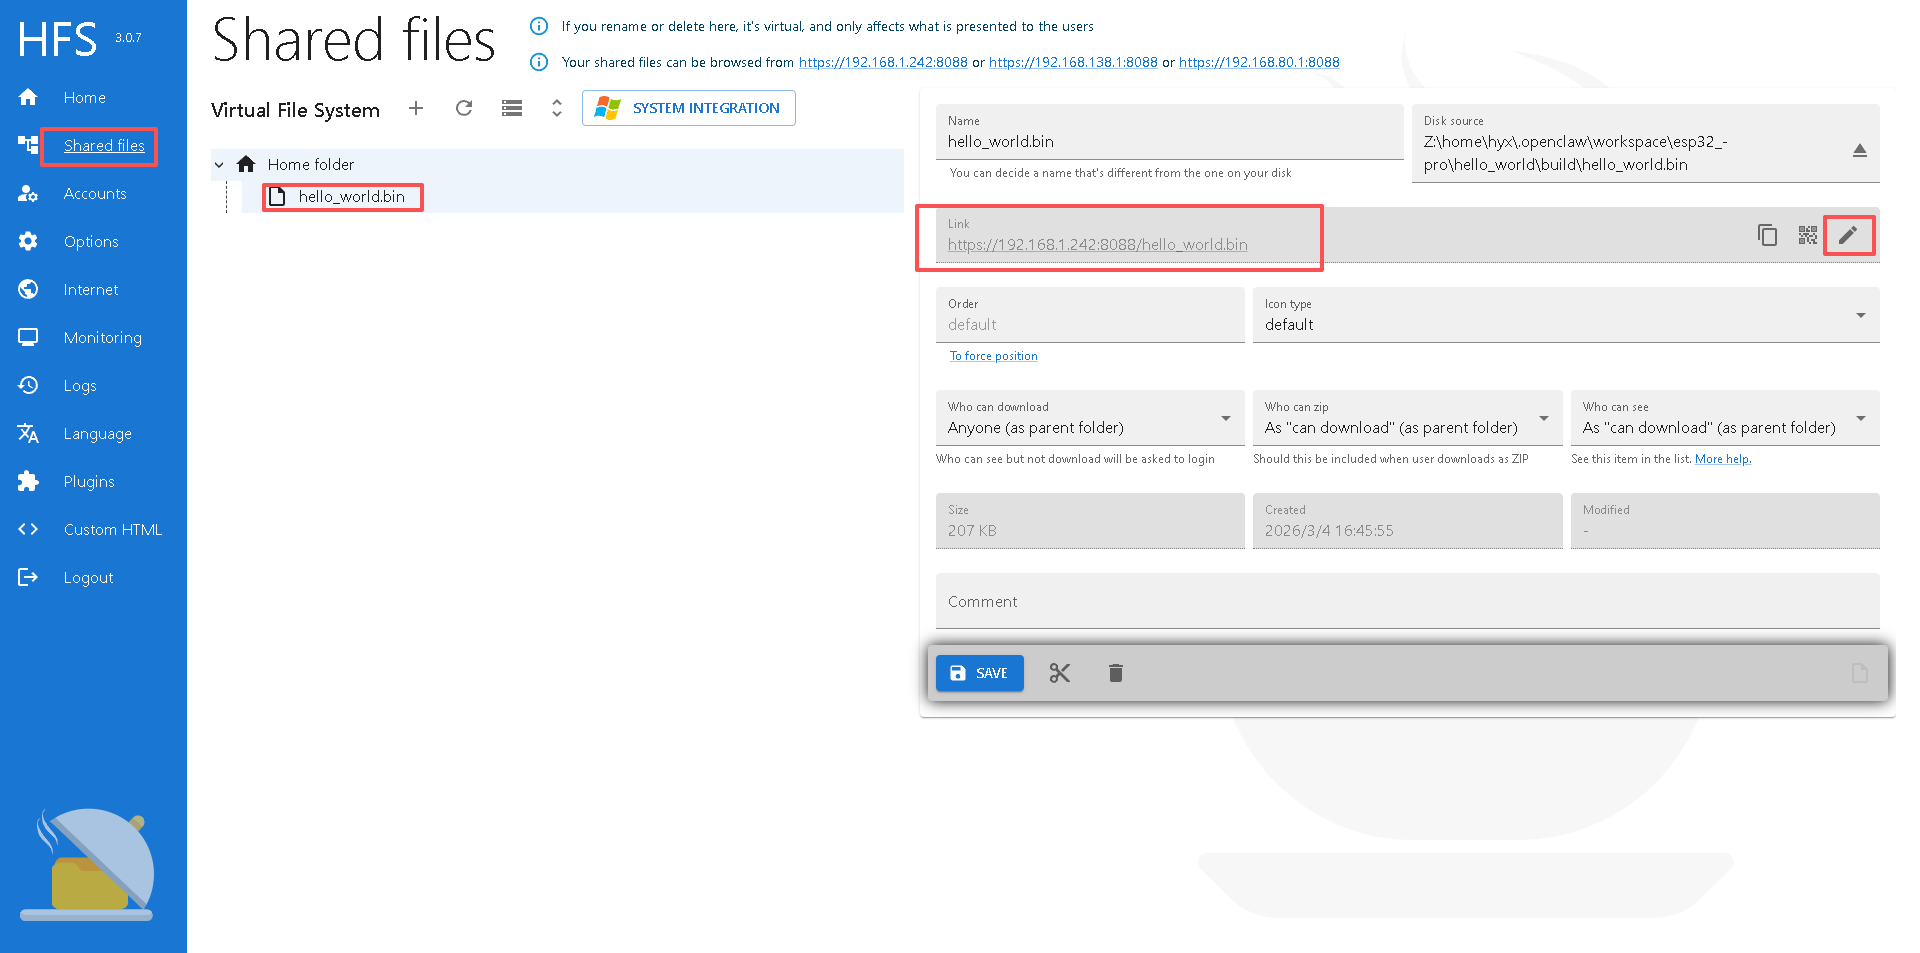Collapse the Home folder tree node
The width and height of the screenshot is (1920, 953).
click(x=219, y=165)
